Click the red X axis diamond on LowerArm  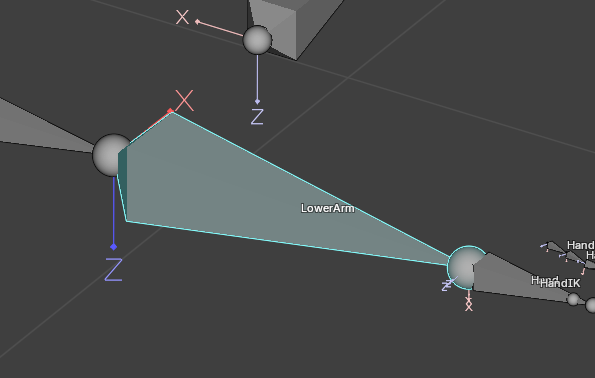click(x=170, y=111)
